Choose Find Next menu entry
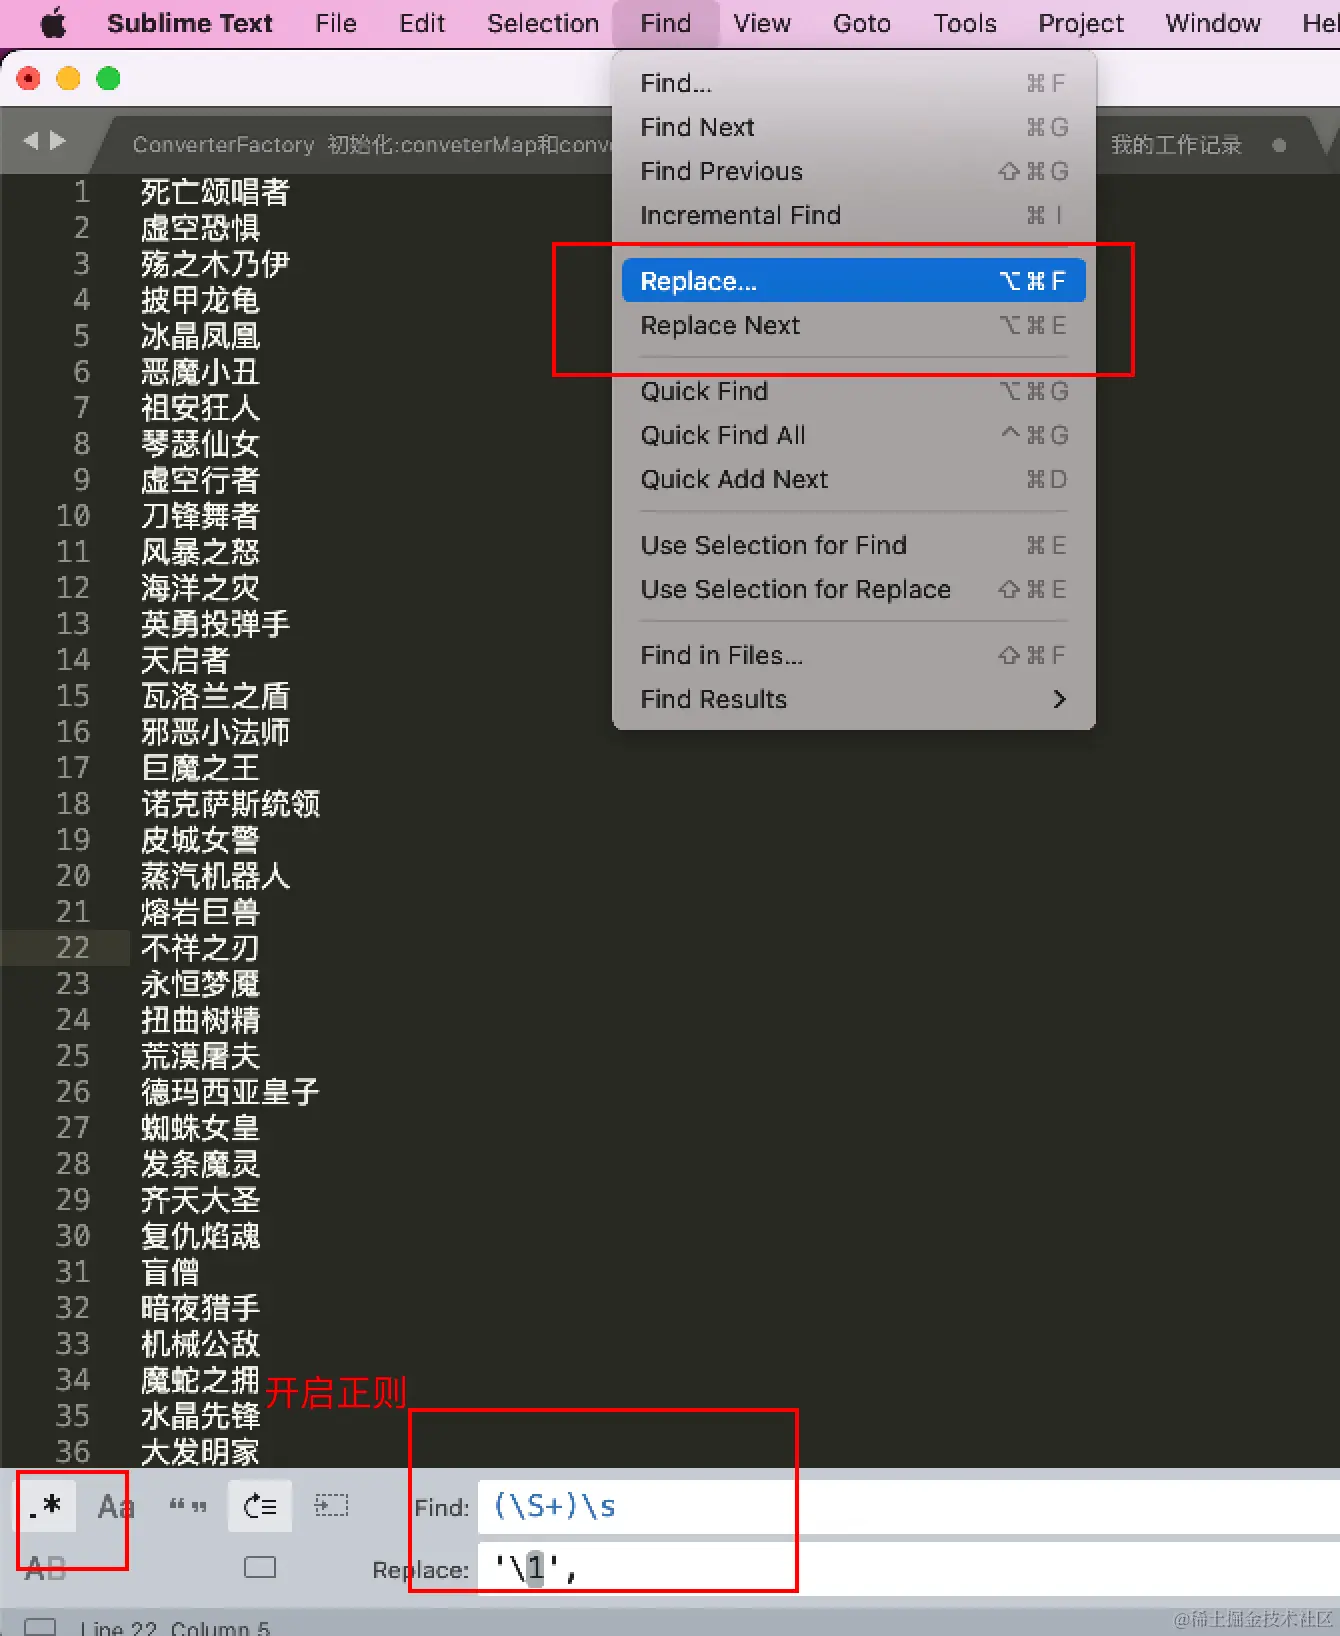This screenshot has height=1636, width=1340. pyautogui.click(x=853, y=127)
